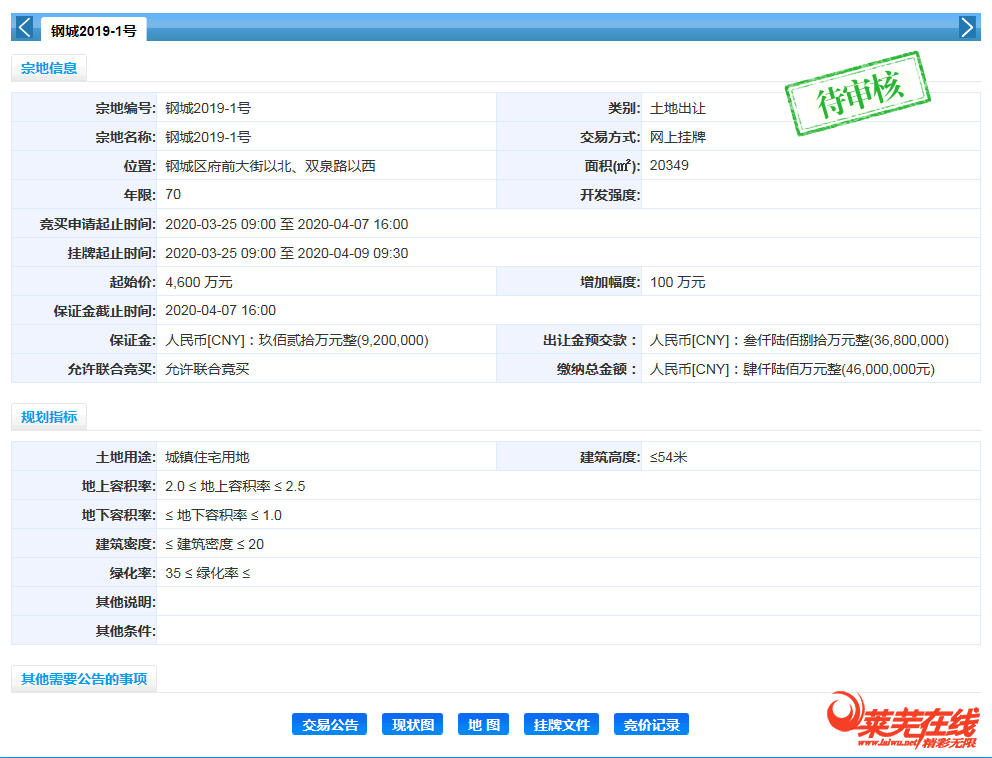Open the 地图 map view
Image resolution: width=992 pixels, height=758 pixels.
[x=483, y=723]
